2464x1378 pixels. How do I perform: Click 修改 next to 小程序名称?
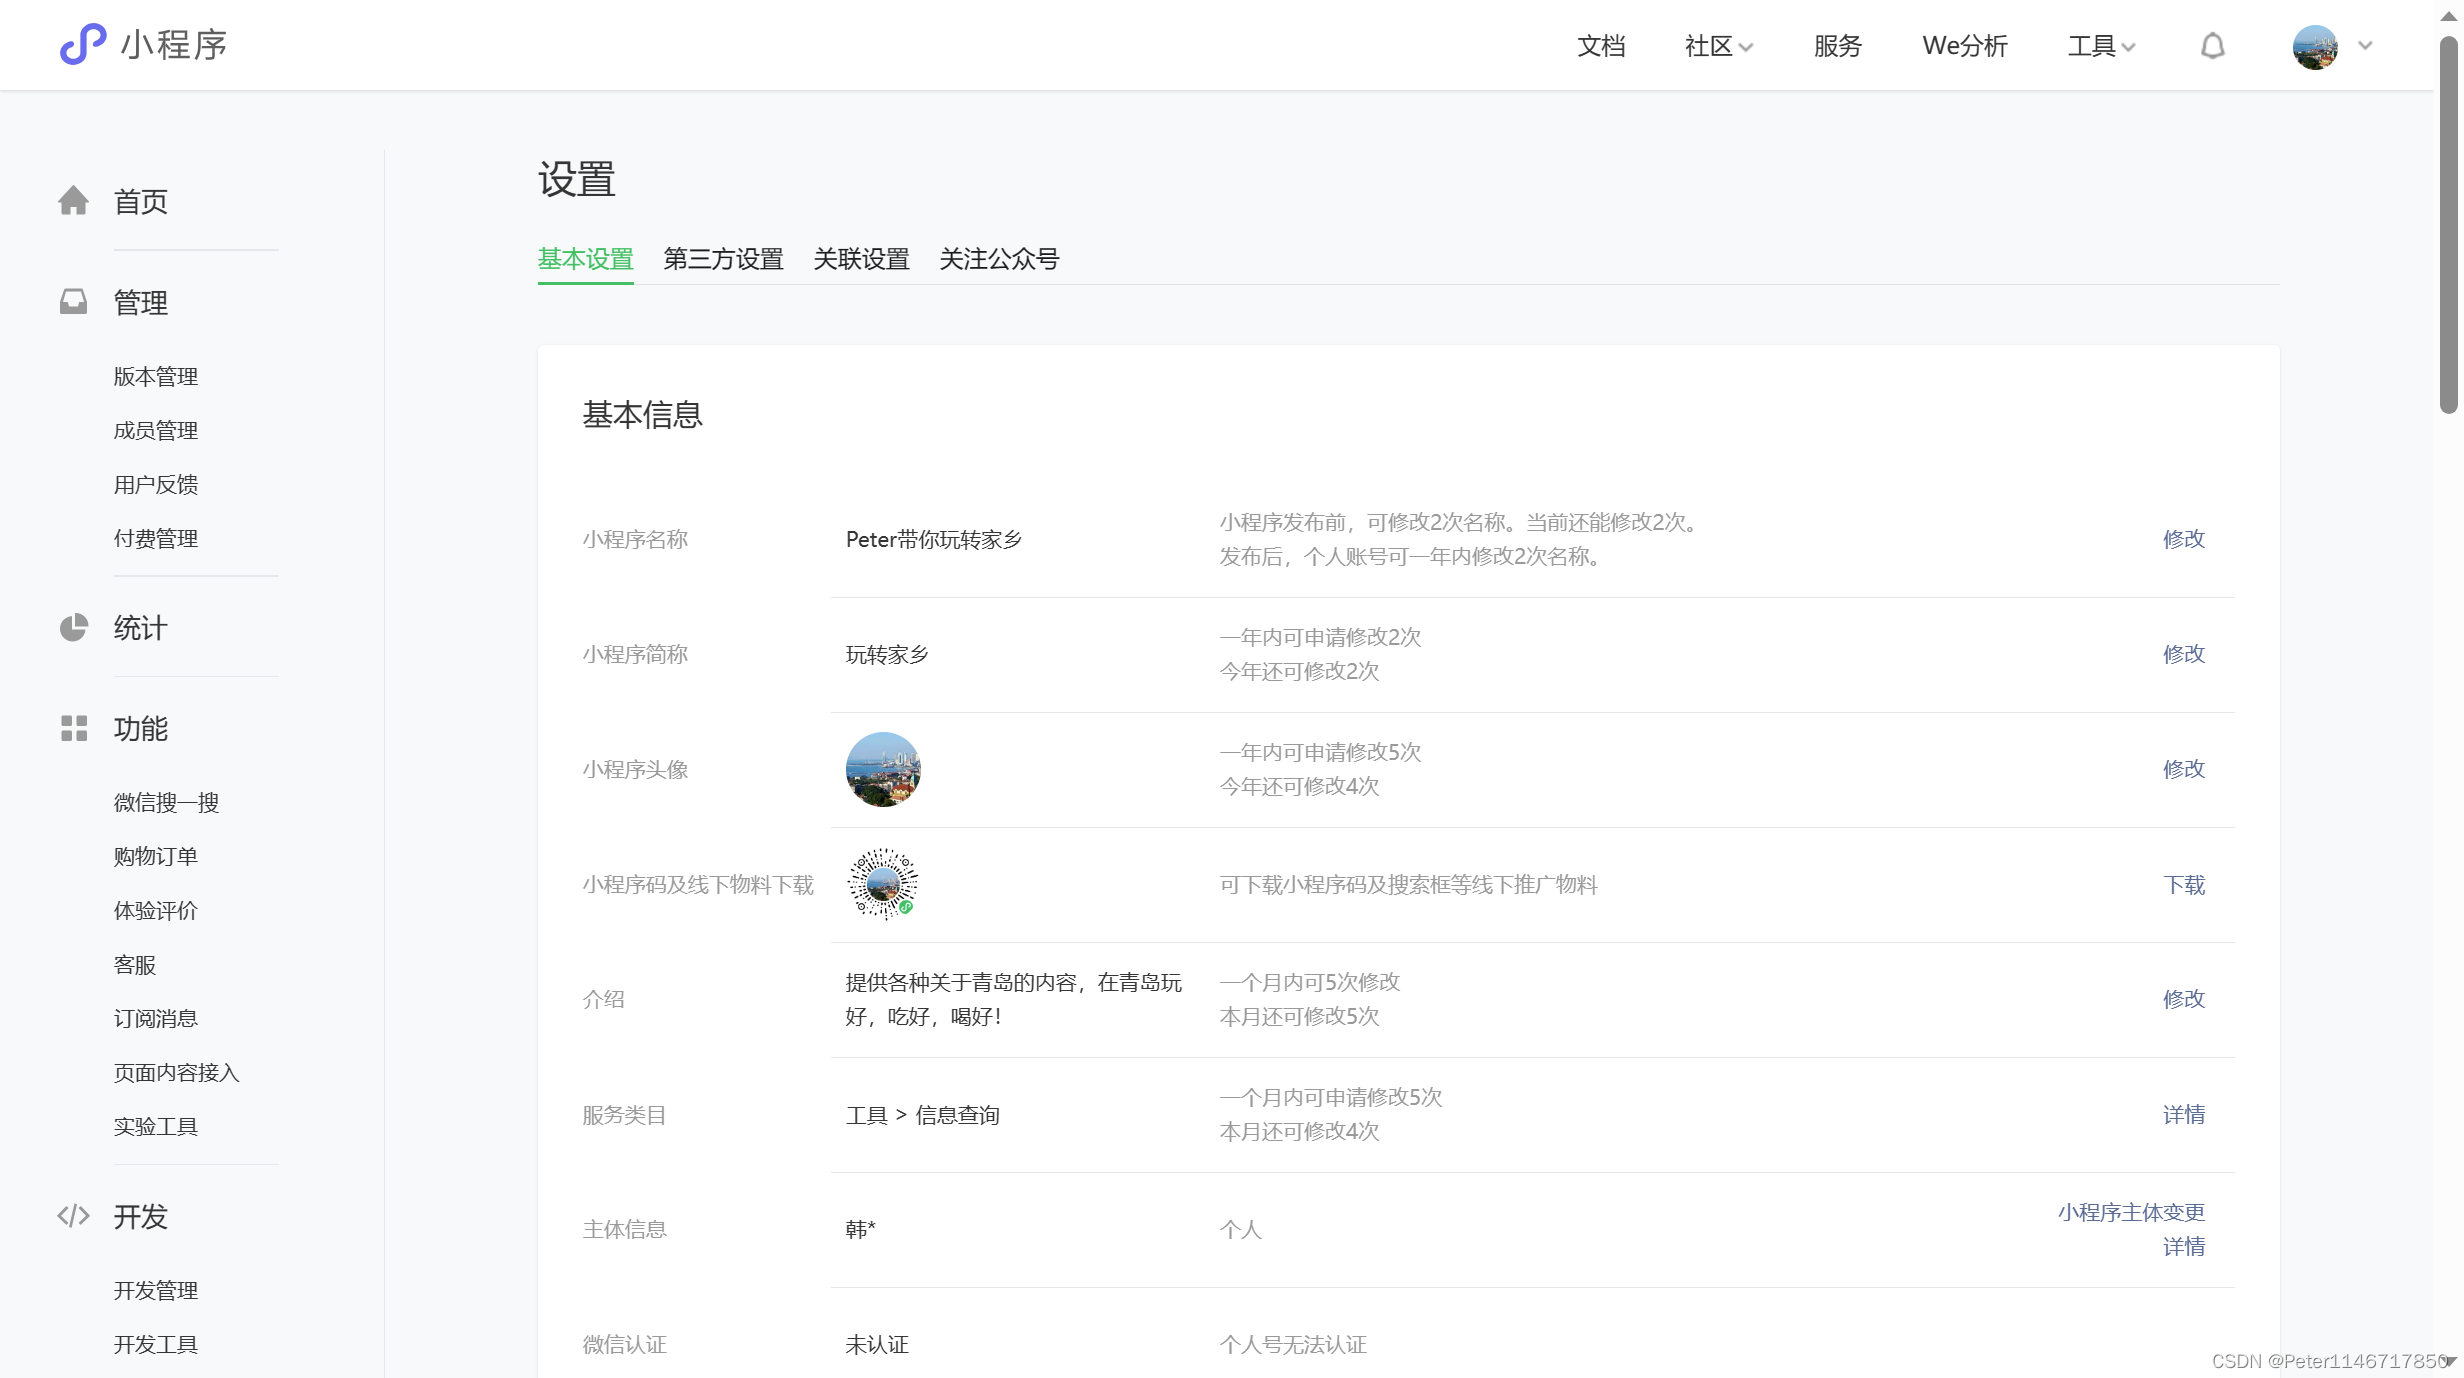click(x=2184, y=538)
